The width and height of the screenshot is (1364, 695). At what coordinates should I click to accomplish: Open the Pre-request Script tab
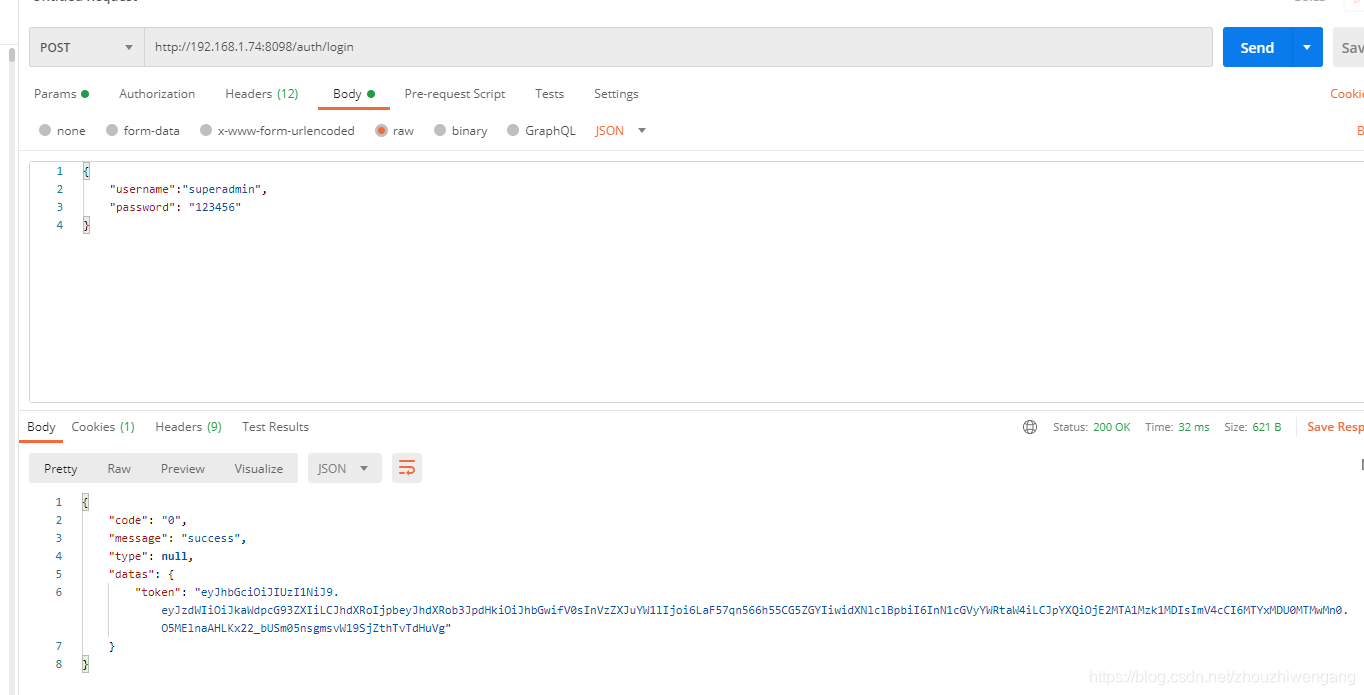(454, 93)
